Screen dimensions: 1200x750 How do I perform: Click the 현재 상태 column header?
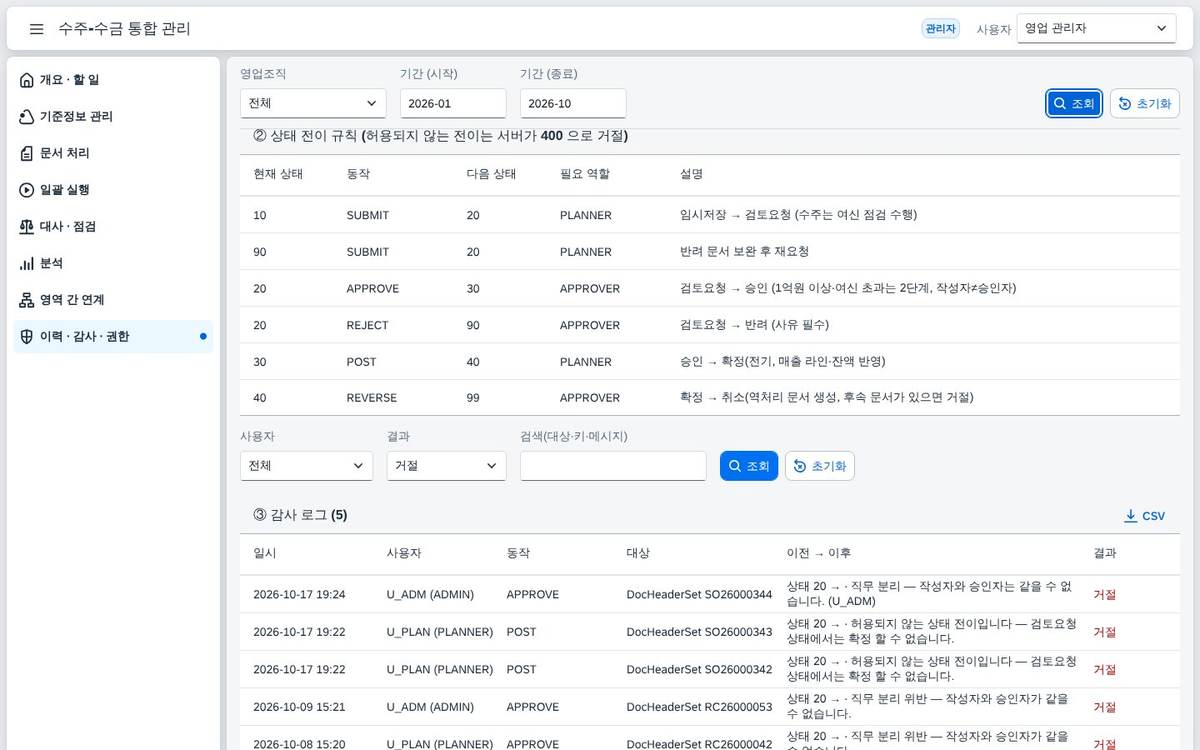278,174
